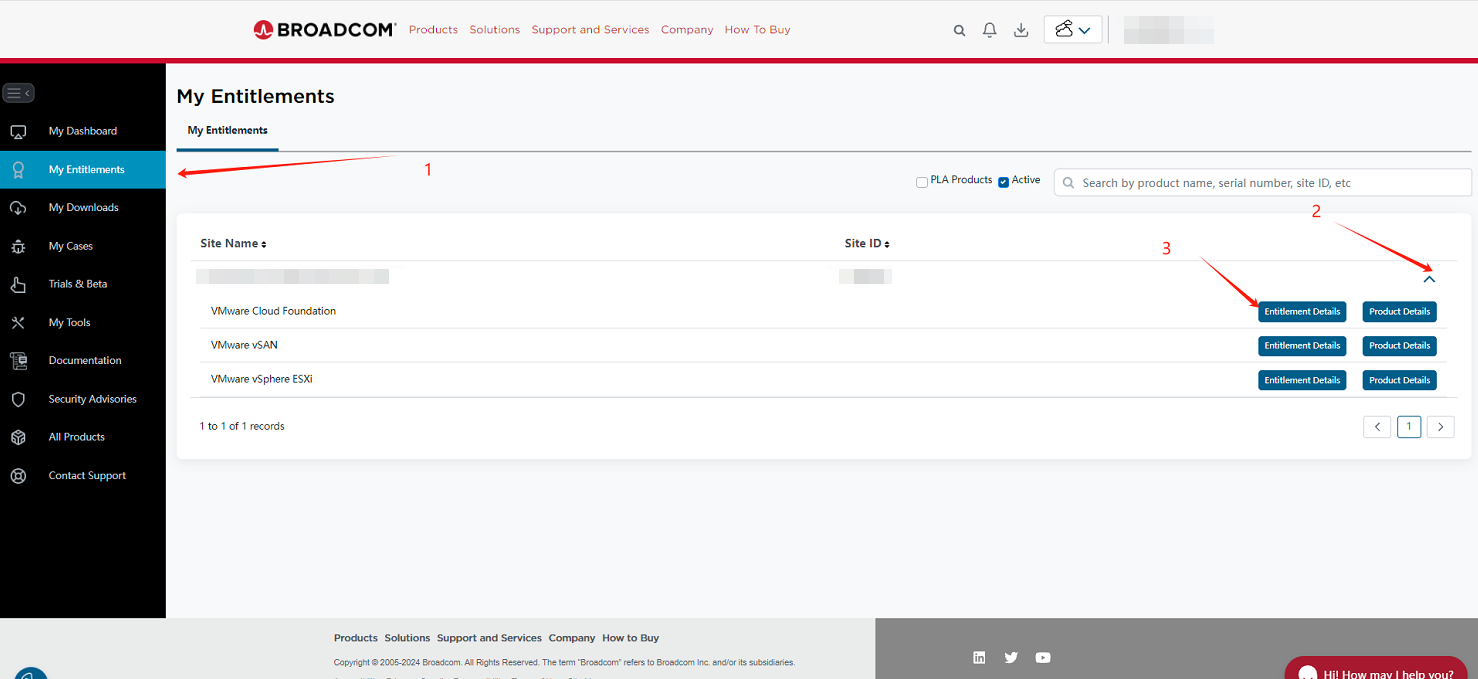
Task: Open the cloud portal selector dropdown
Action: click(x=1073, y=30)
